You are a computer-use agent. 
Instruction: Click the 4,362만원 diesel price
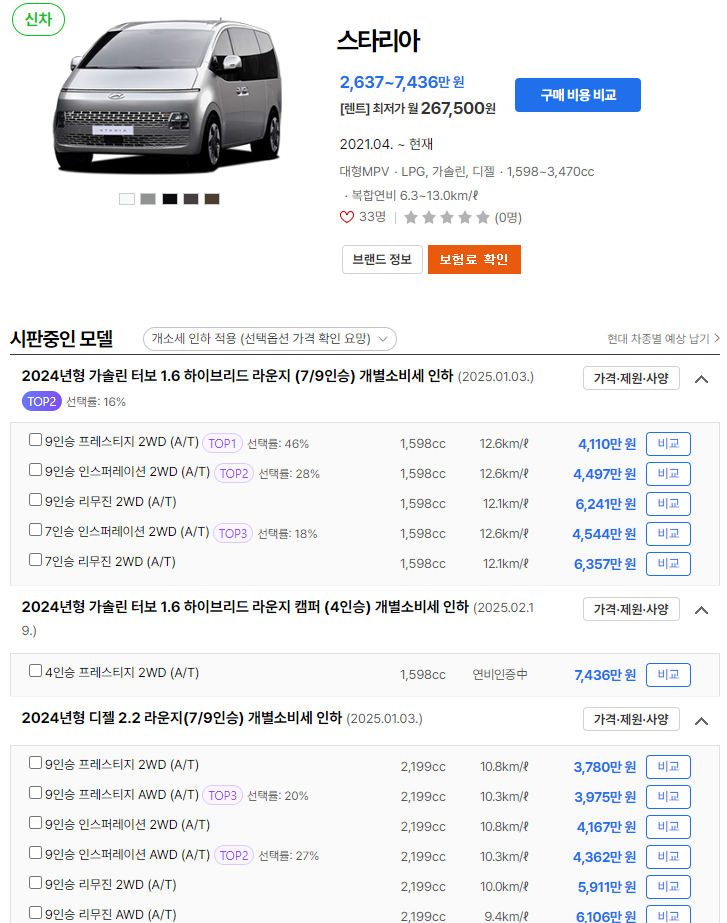605,857
